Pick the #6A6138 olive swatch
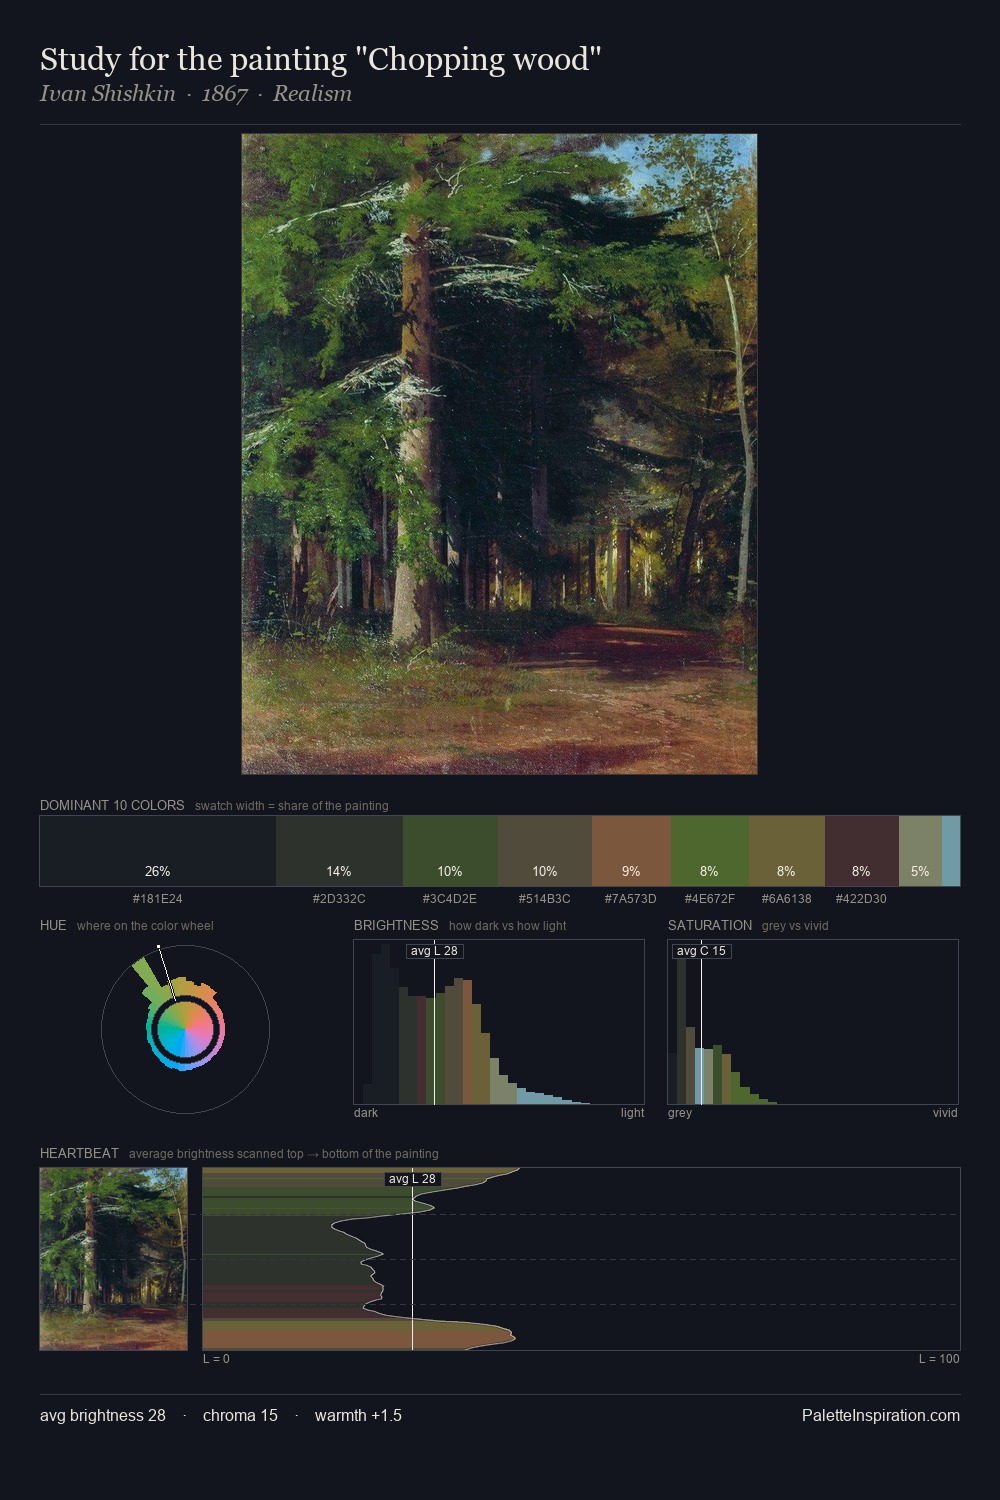This screenshot has height=1500, width=1000. pos(787,851)
